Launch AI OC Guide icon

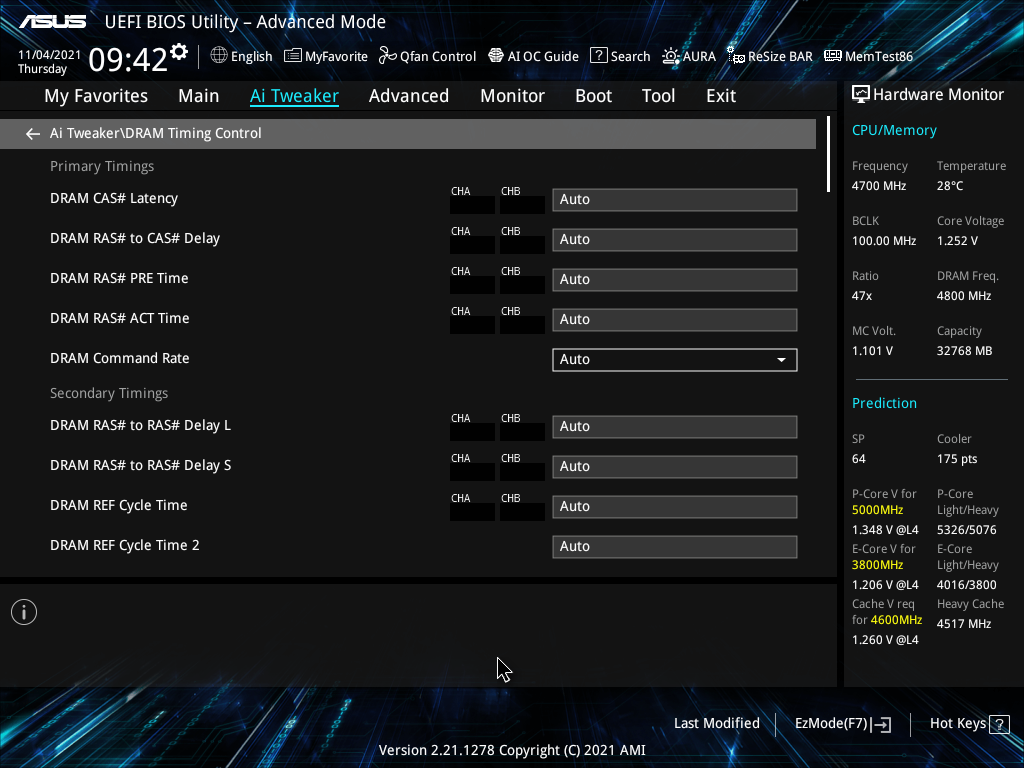point(496,56)
